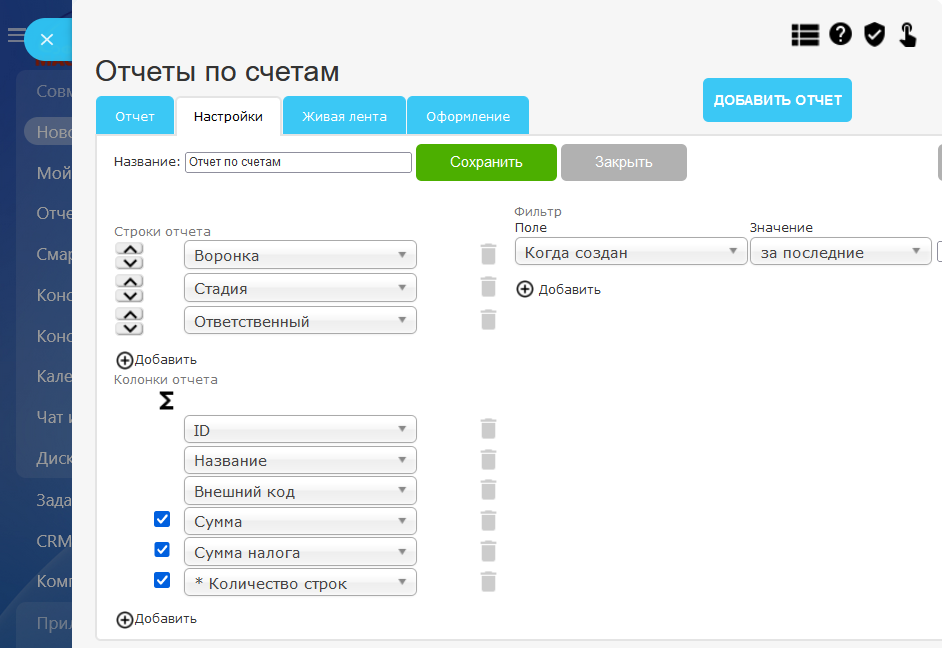Delete the Воронка row with trash icon
This screenshot has width=942, height=648.
[x=488, y=255]
